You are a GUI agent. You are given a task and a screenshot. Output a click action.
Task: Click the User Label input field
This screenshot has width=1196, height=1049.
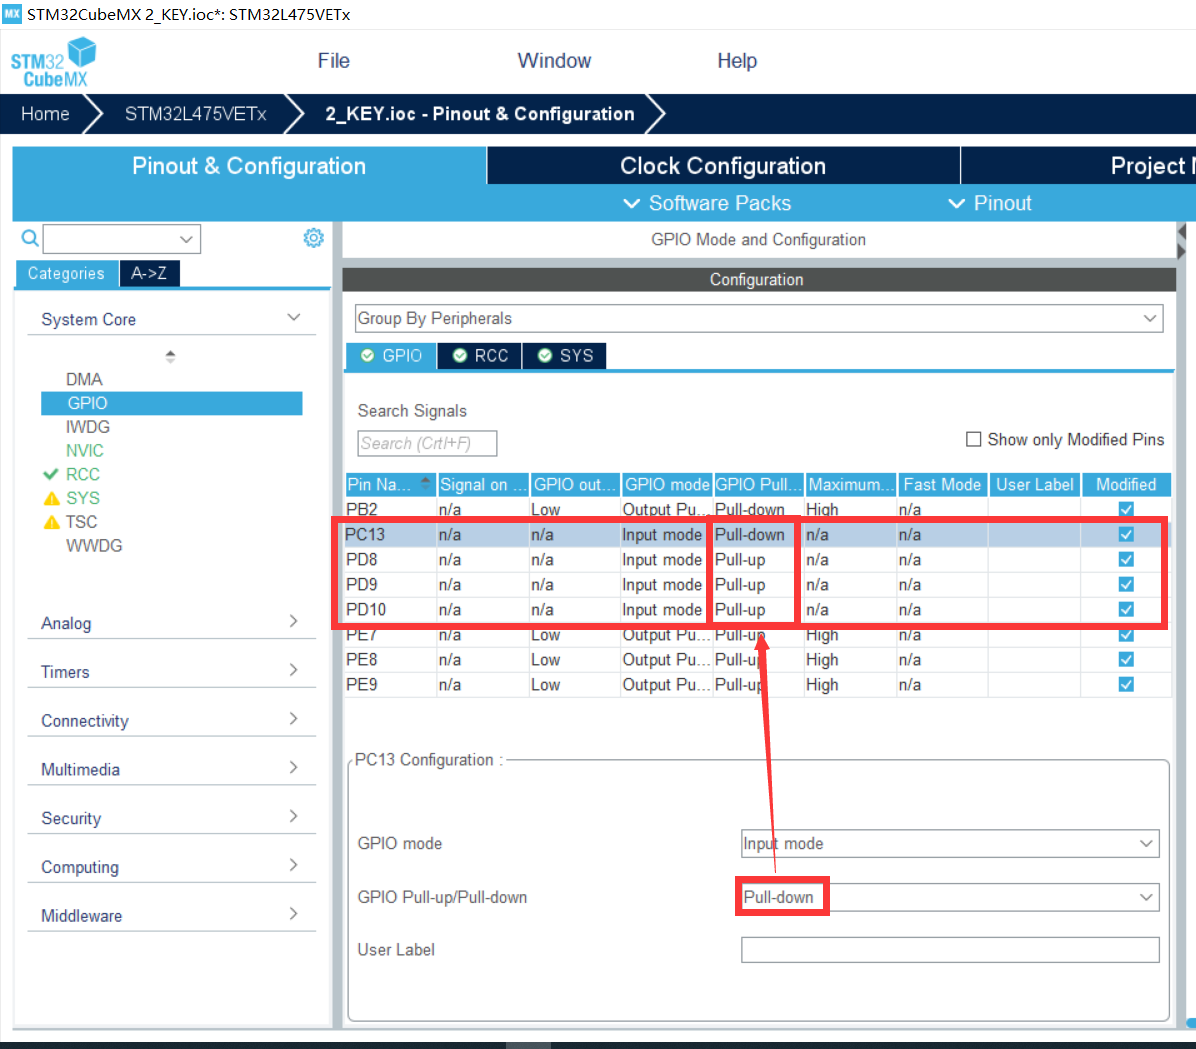click(950, 950)
